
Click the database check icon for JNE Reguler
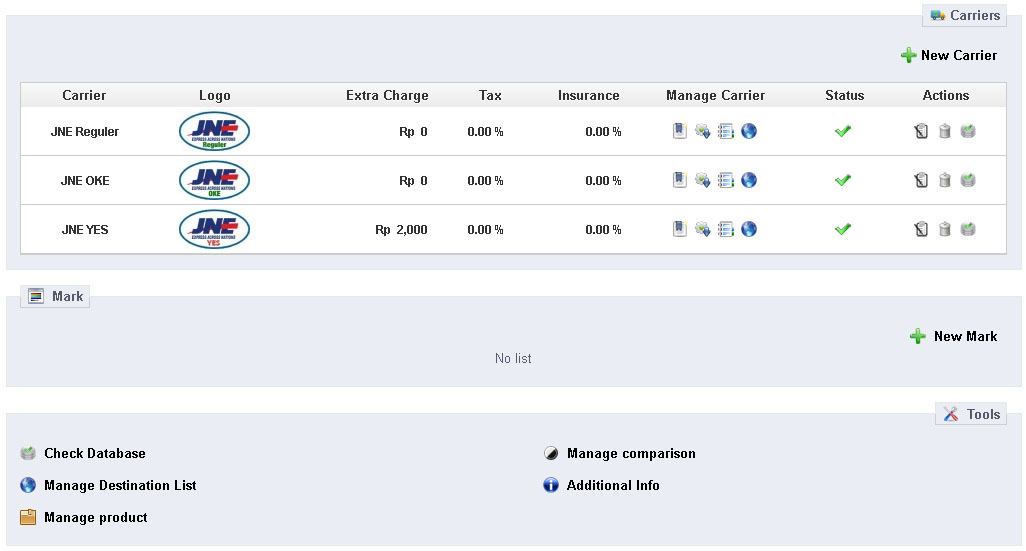click(x=968, y=131)
